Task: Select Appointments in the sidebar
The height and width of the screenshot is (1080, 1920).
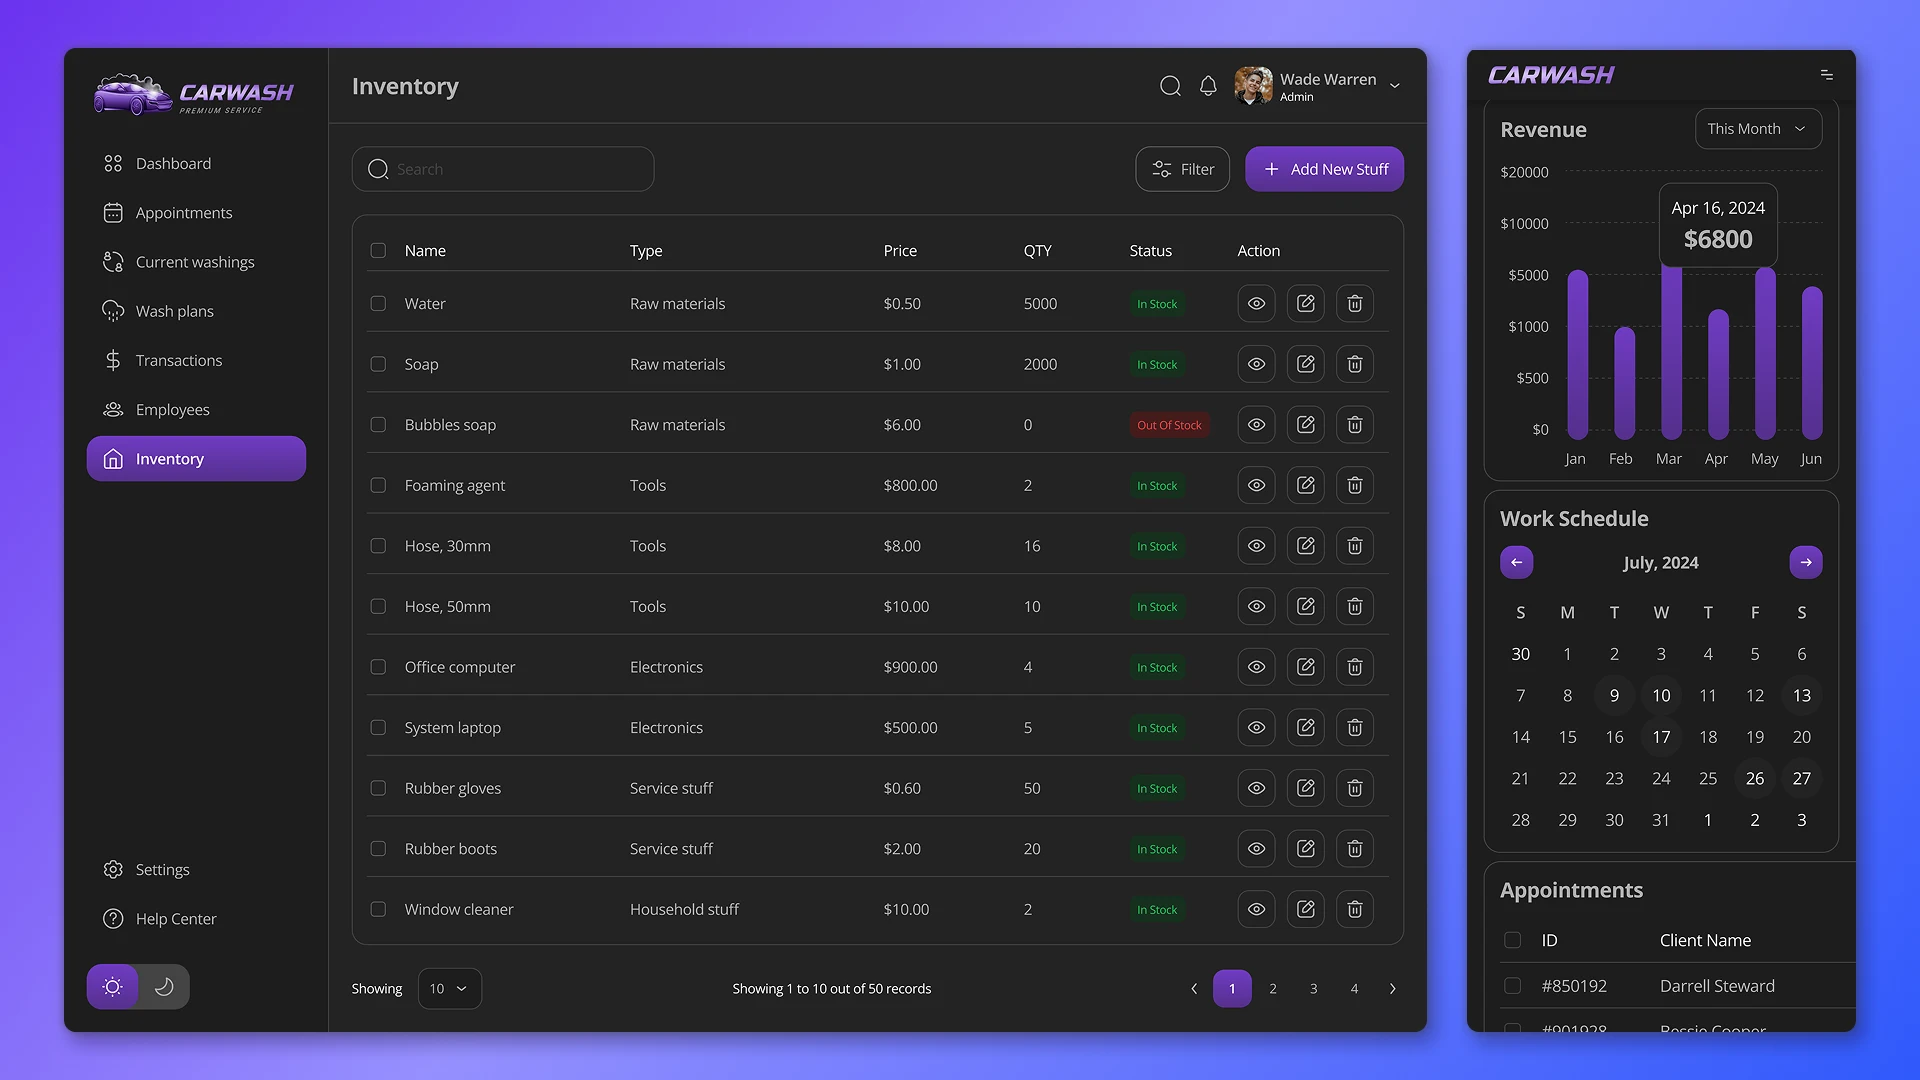Action: (x=184, y=212)
